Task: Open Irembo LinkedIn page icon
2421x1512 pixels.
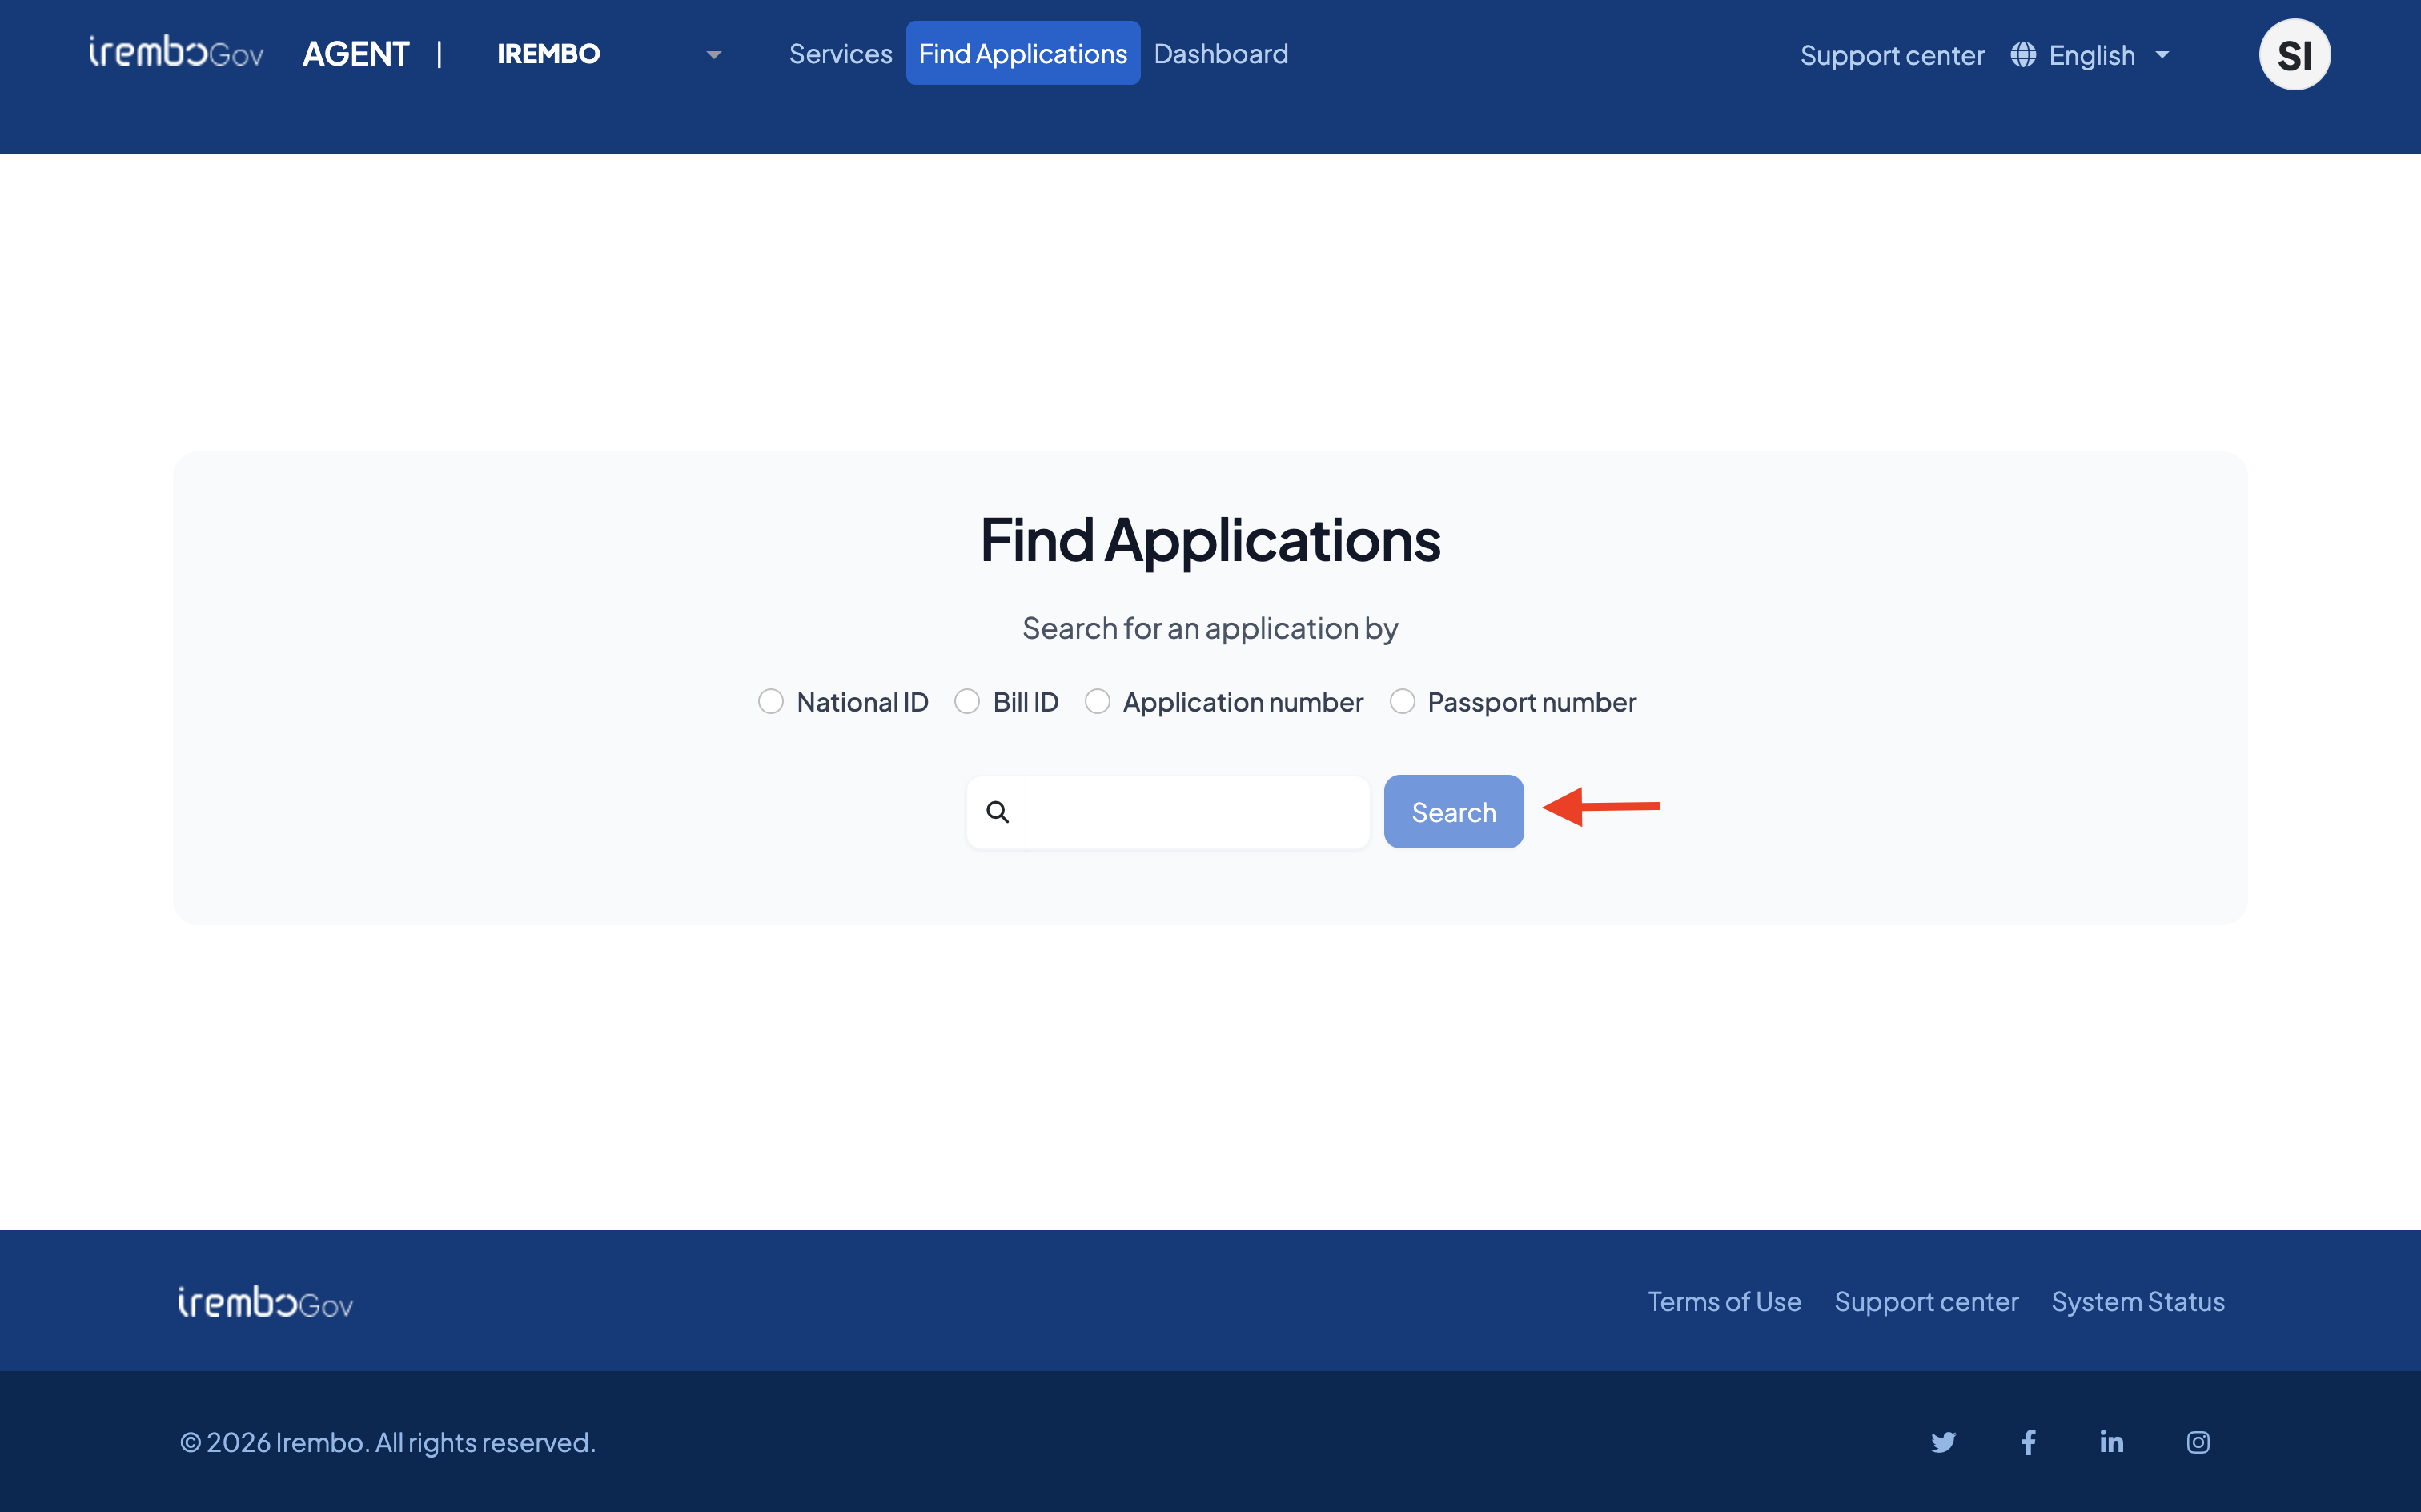Action: click(2111, 1441)
